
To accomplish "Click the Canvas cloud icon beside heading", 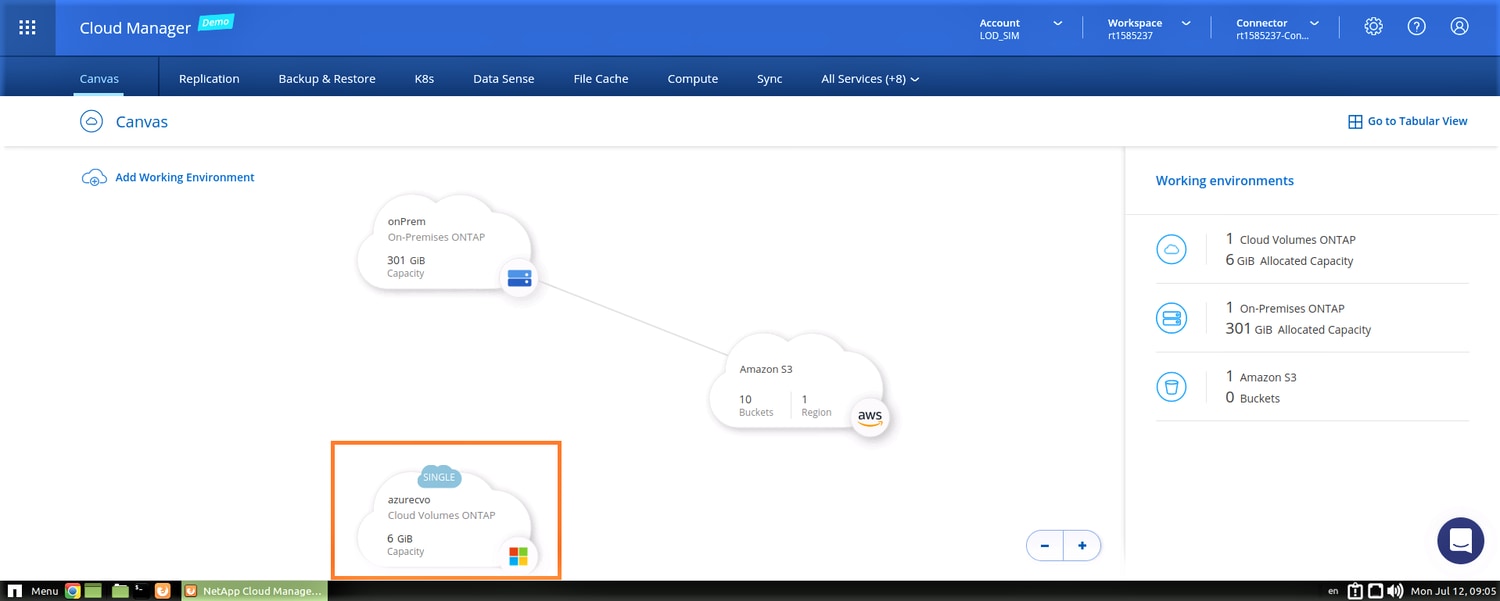I will coord(92,122).
